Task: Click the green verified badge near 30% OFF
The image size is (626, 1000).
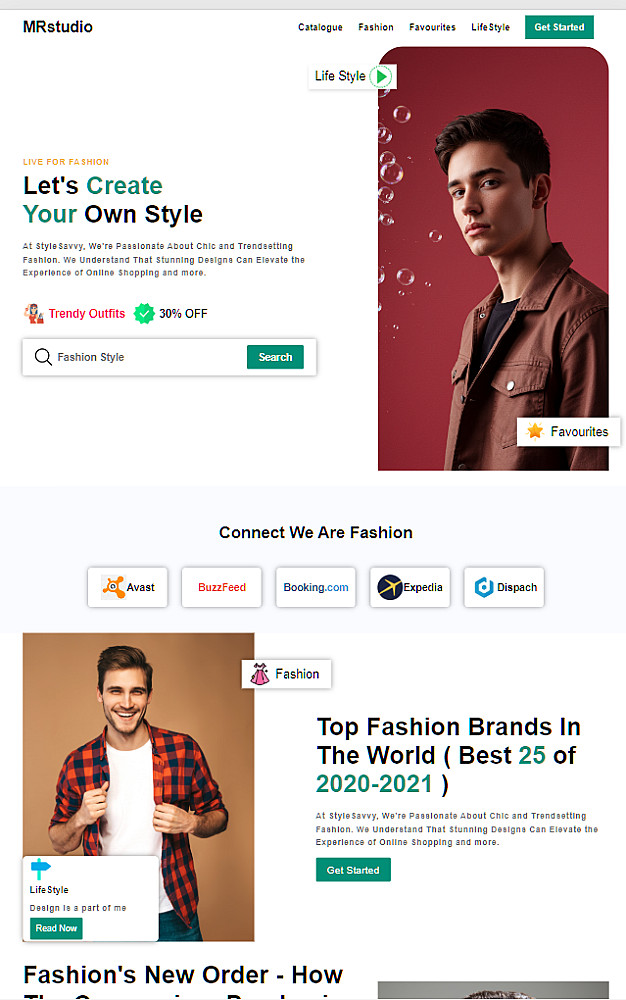Action: click(x=144, y=313)
